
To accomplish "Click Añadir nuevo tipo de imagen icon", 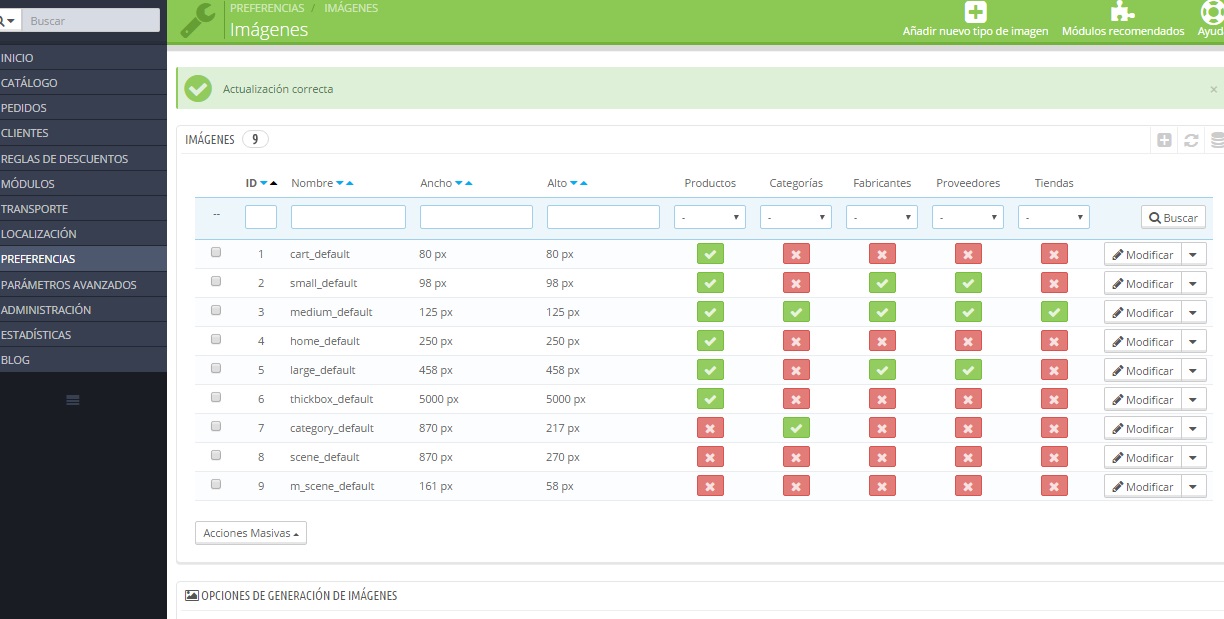I will point(975,12).
